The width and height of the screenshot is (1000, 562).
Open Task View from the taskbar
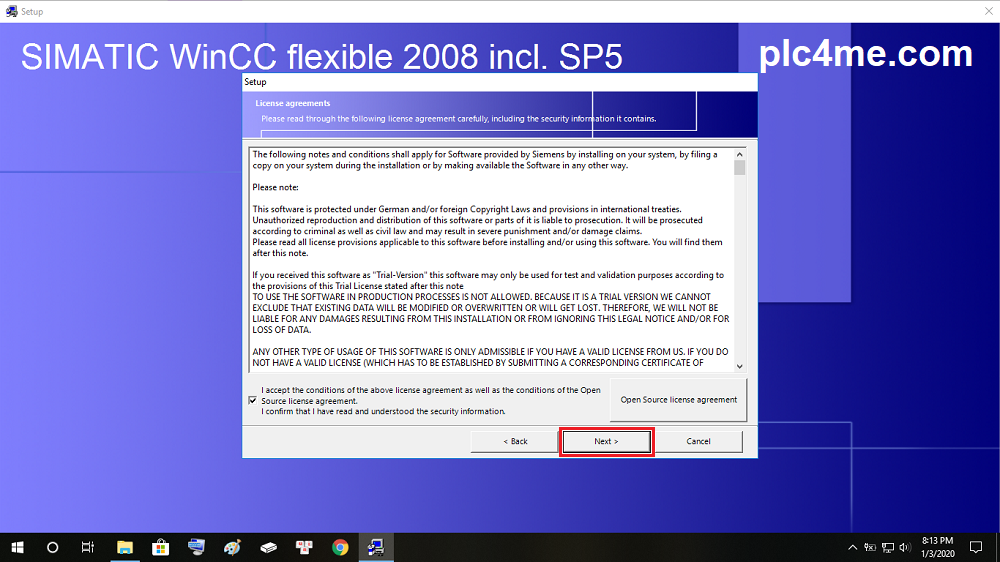(x=88, y=547)
